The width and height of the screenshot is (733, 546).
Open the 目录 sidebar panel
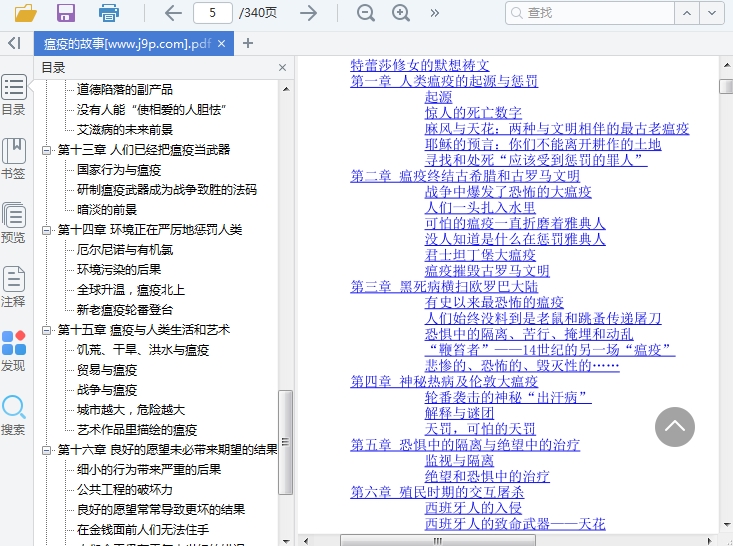pyautogui.click(x=14, y=95)
